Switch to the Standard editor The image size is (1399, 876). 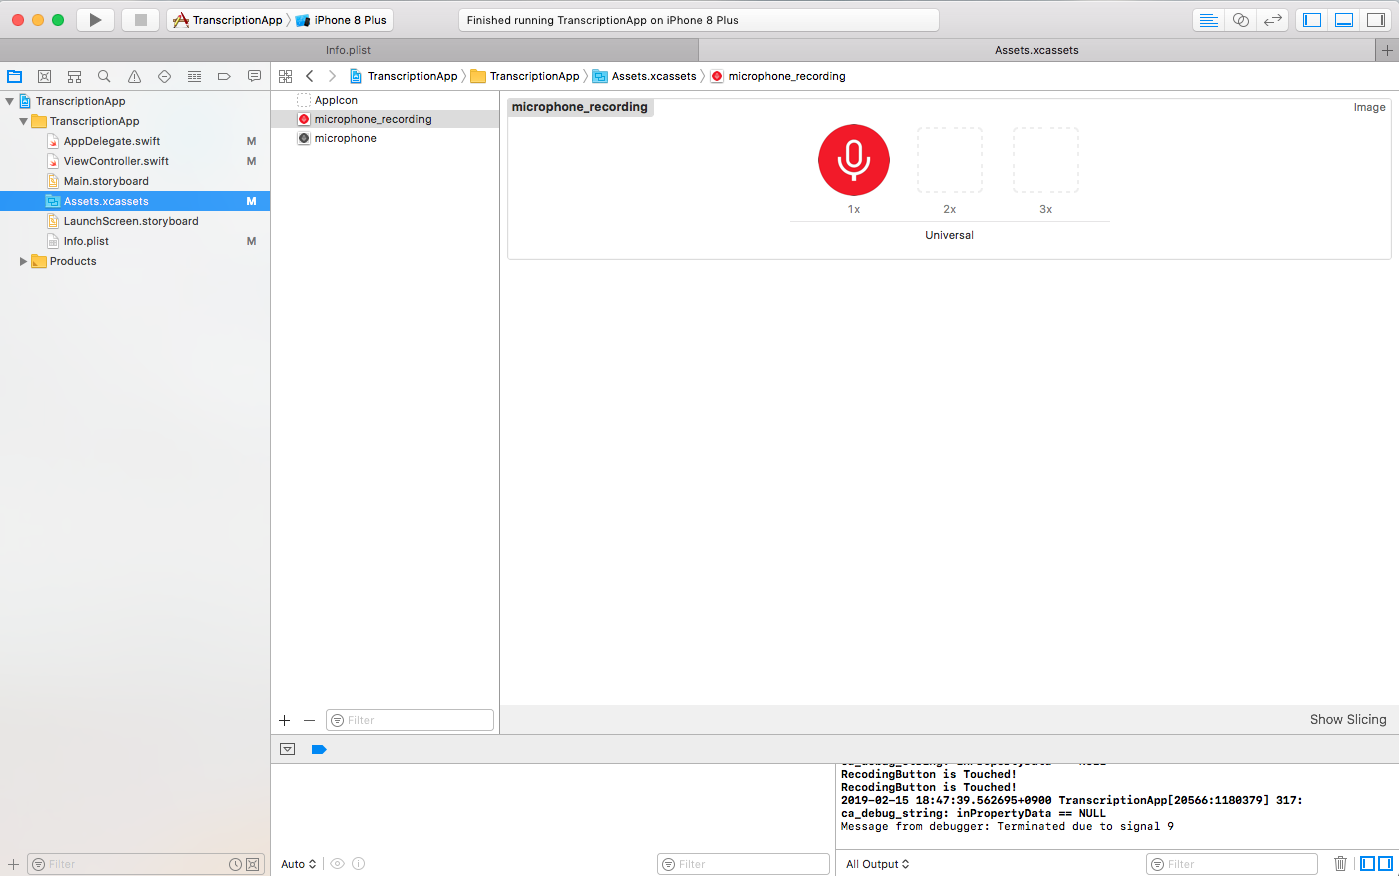click(1209, 20)
